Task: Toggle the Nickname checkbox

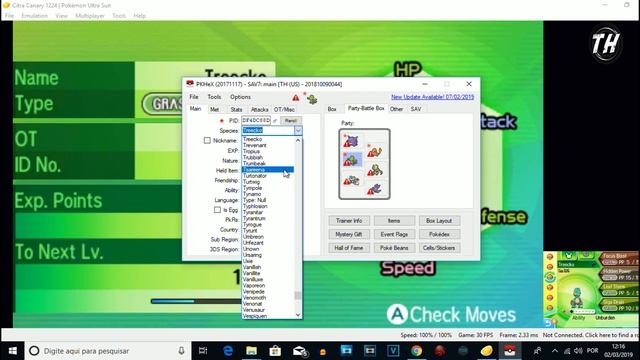Action: click(207, 140)
